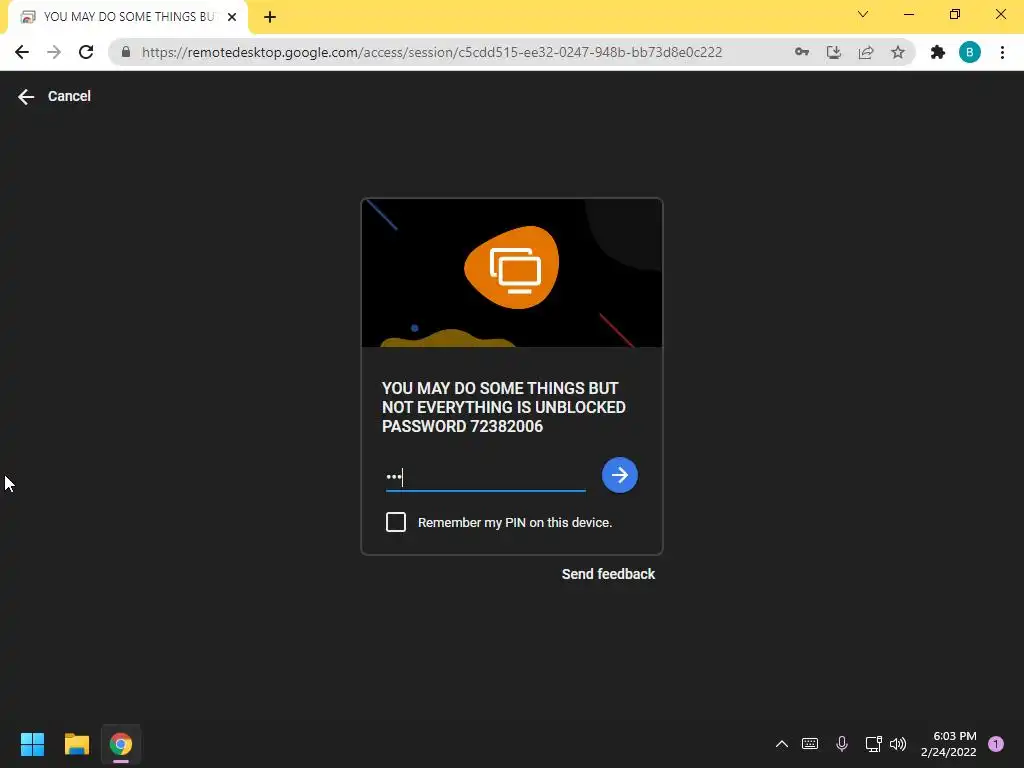Open Chrome extensions puzzle menu
The width and height of the screenshot is (1024, 768).
pos(938,52)
